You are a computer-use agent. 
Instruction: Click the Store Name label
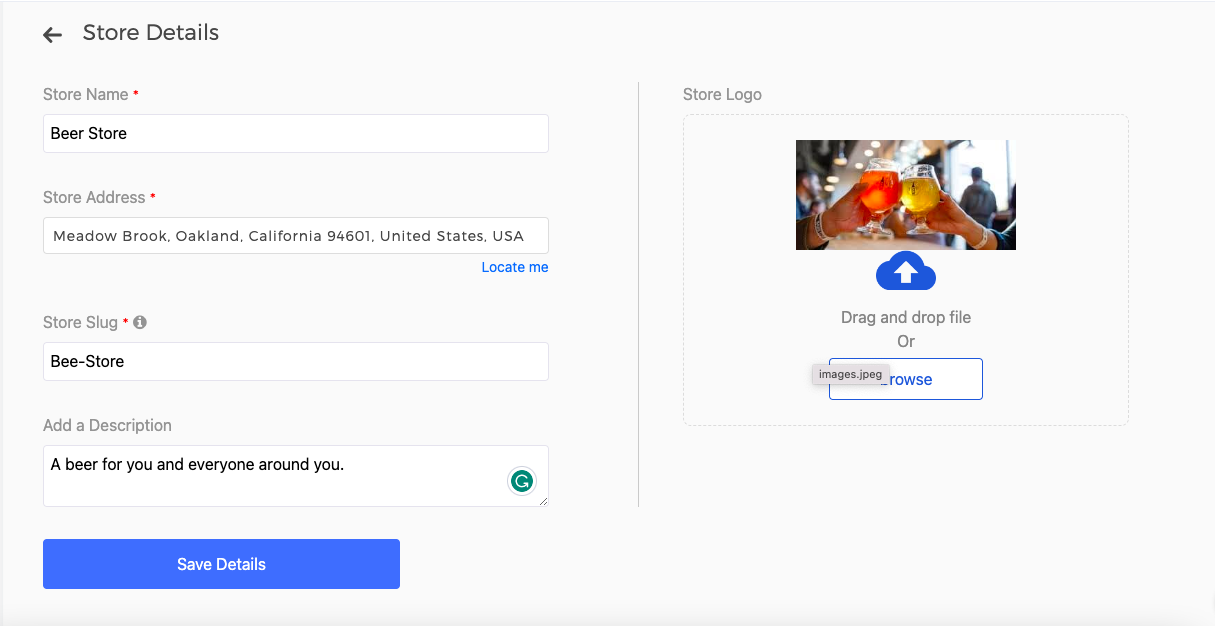(x=86, y=94)
